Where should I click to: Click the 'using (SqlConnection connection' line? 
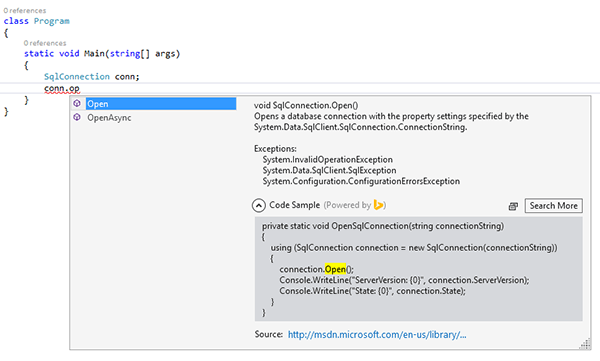click(414, 248)
